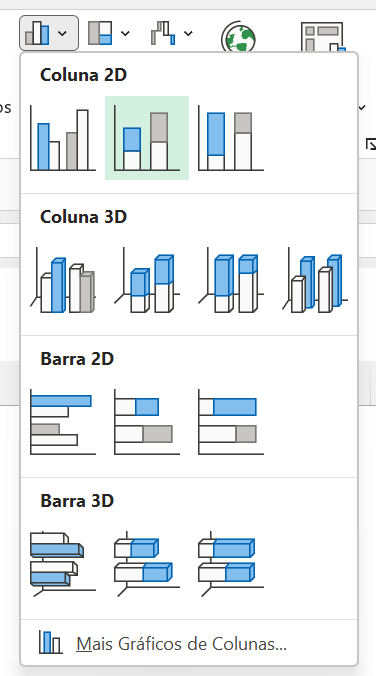The width and height of the screenshot is (376, 676).
Task: Click the globe maps chart icon
Action: [x=238, y=38]
